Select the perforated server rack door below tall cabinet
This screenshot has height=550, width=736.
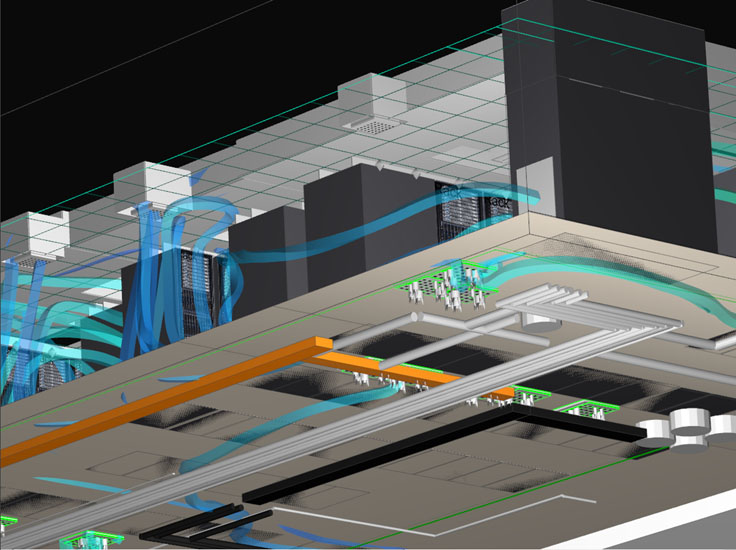(x=459, y=208)
